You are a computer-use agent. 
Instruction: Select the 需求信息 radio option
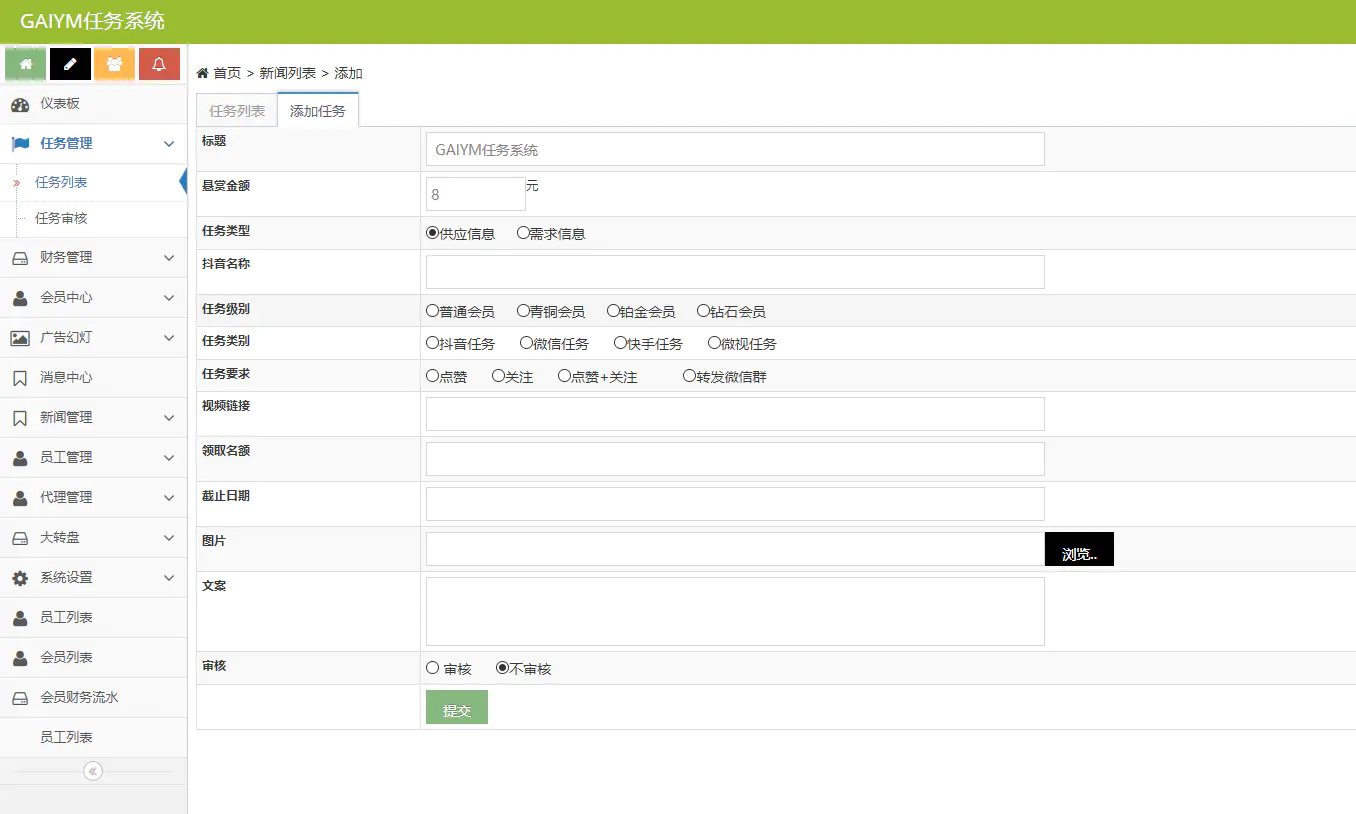[523, 233]
